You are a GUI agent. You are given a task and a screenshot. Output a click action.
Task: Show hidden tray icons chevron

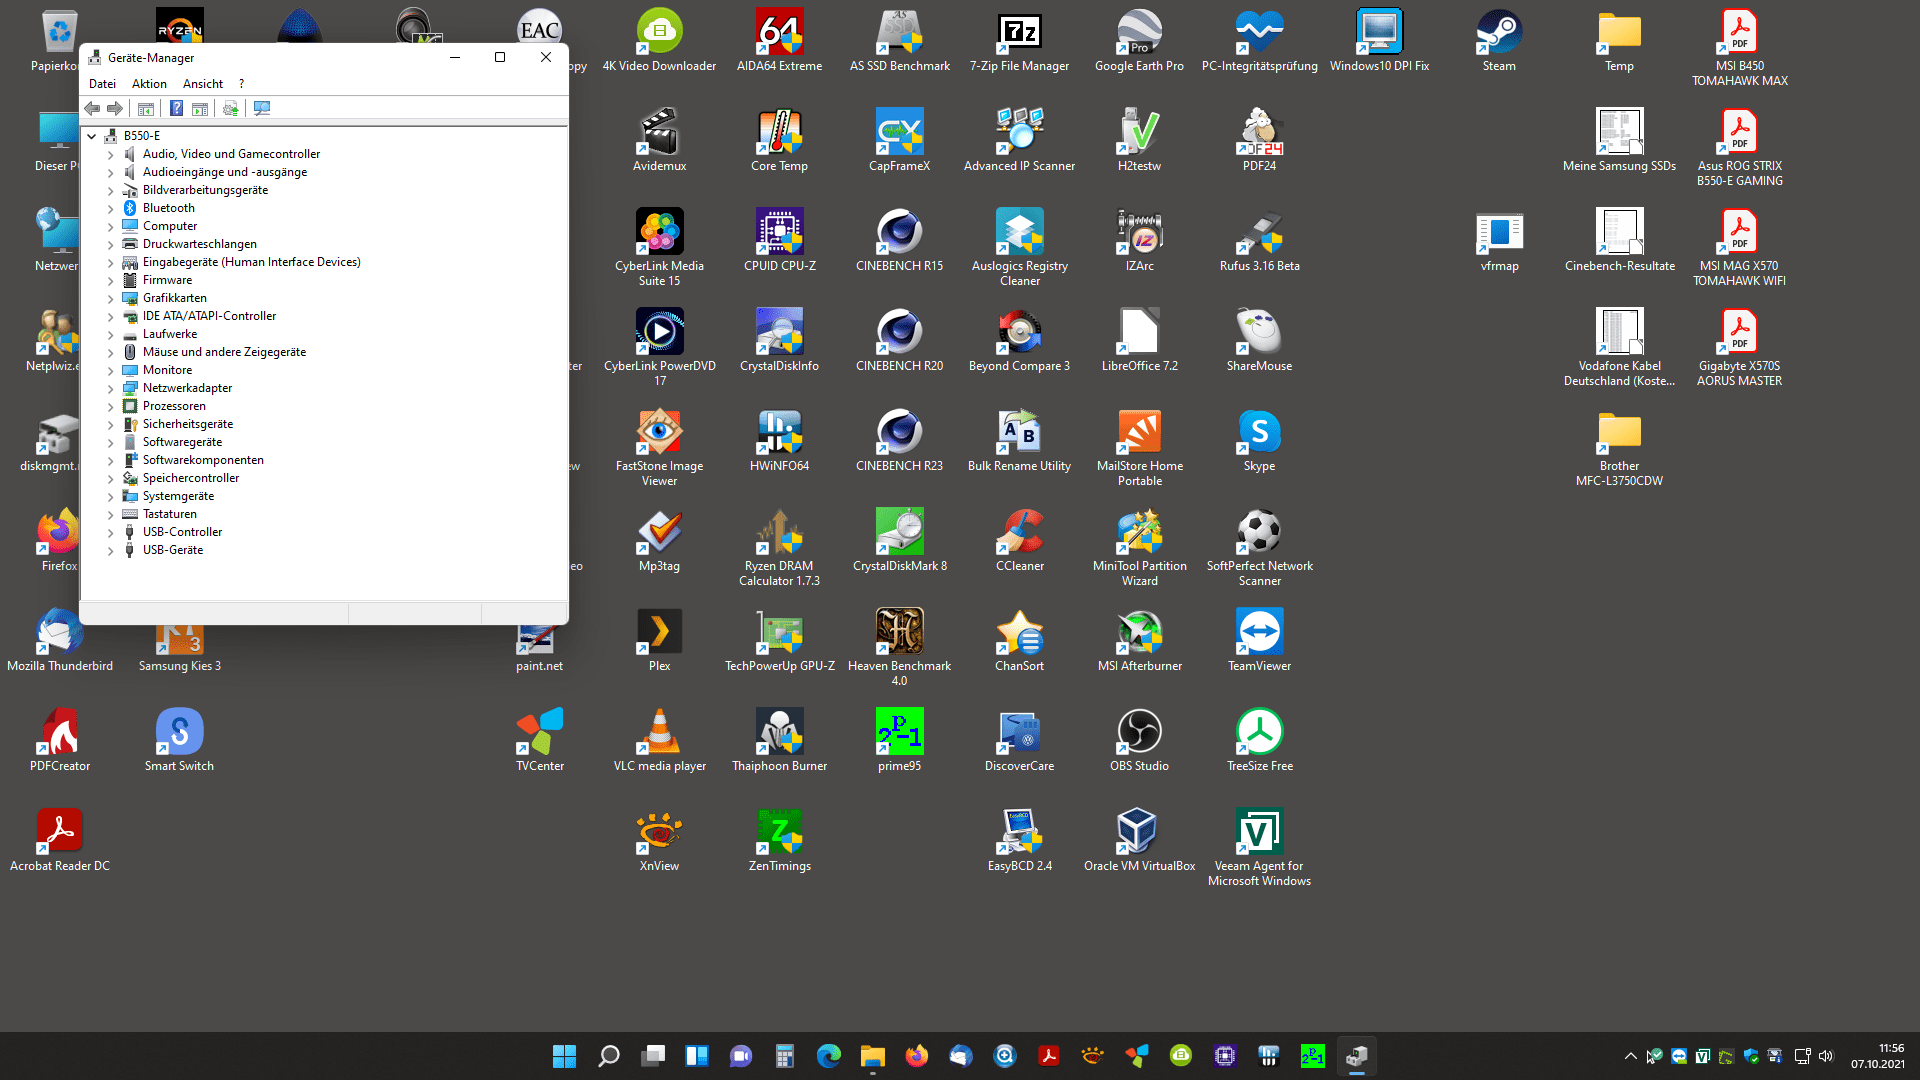pos(1631,1056)
